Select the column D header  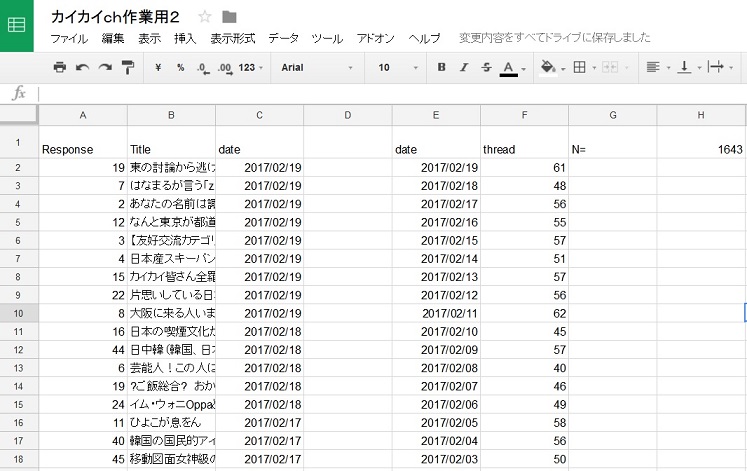pyautogui.click(x=347, y=115)
